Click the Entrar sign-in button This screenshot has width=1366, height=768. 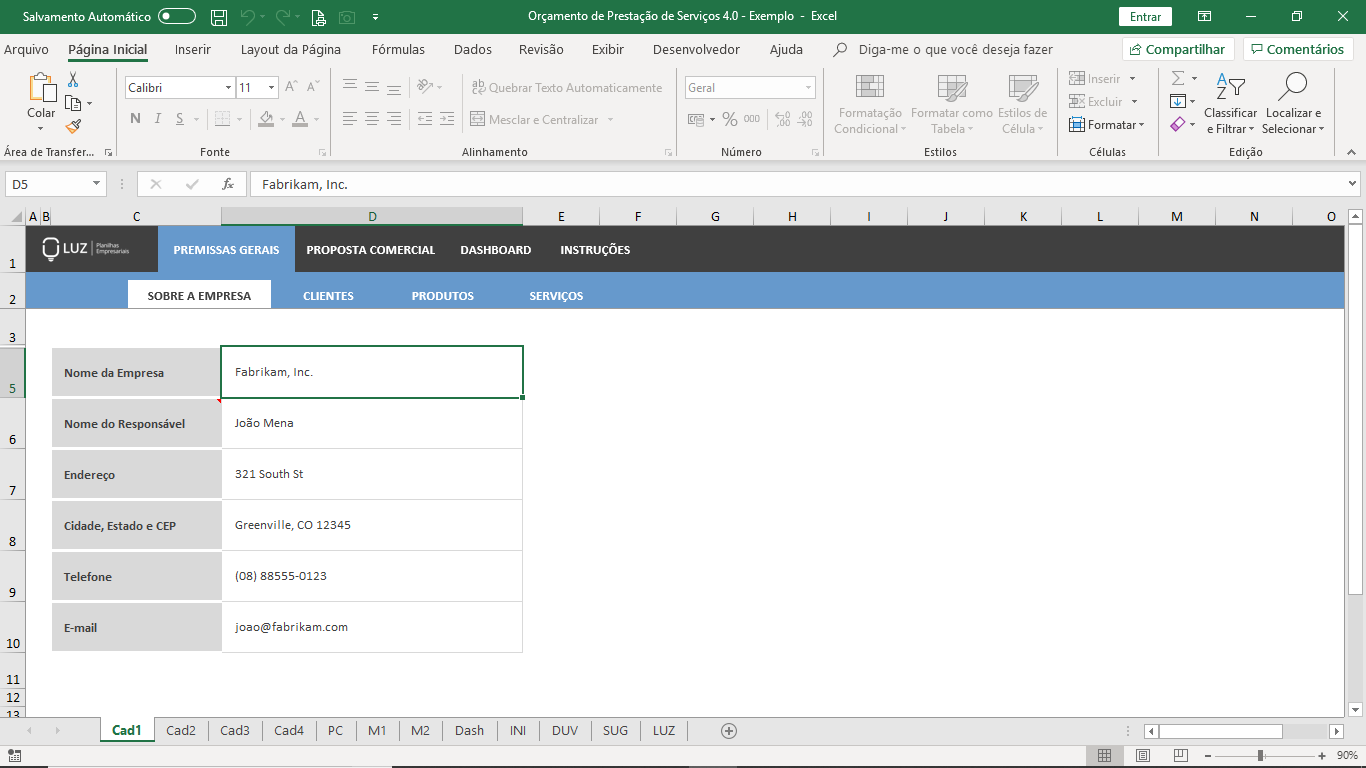(1145, 17)
